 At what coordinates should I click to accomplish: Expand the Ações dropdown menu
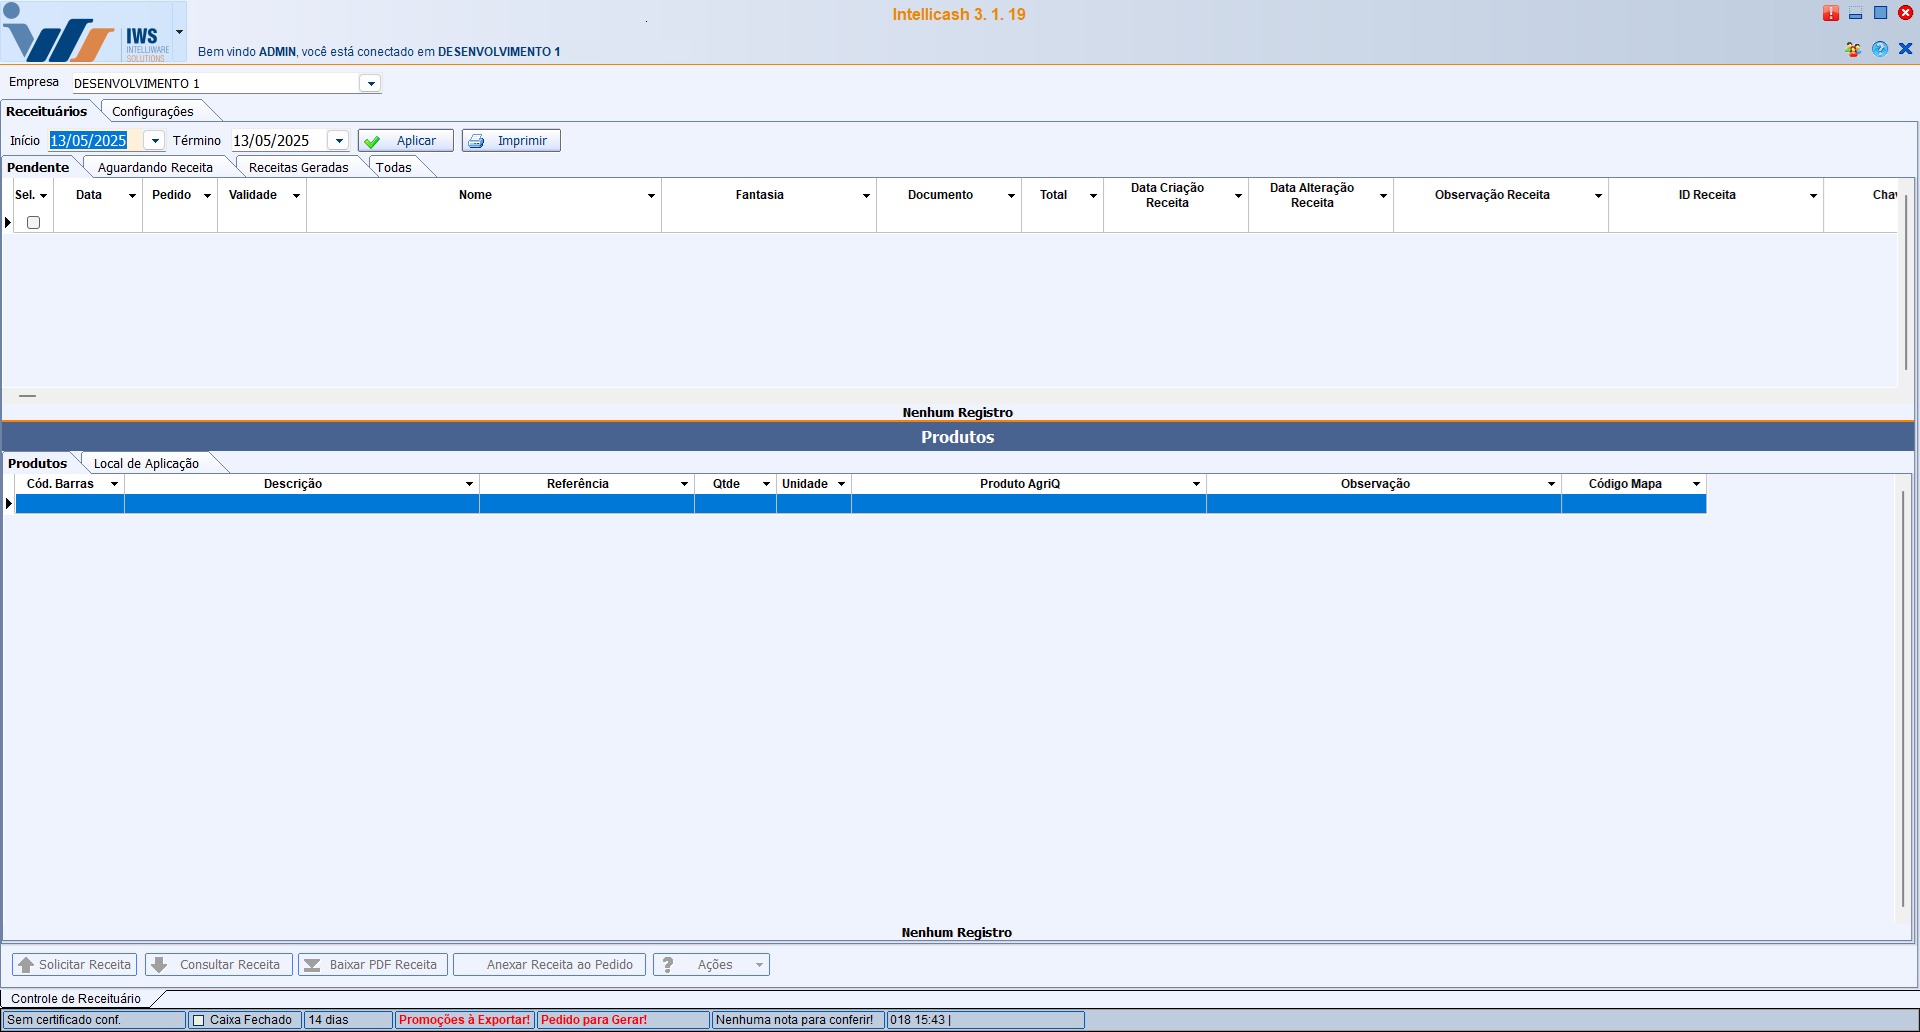(759, 965)
